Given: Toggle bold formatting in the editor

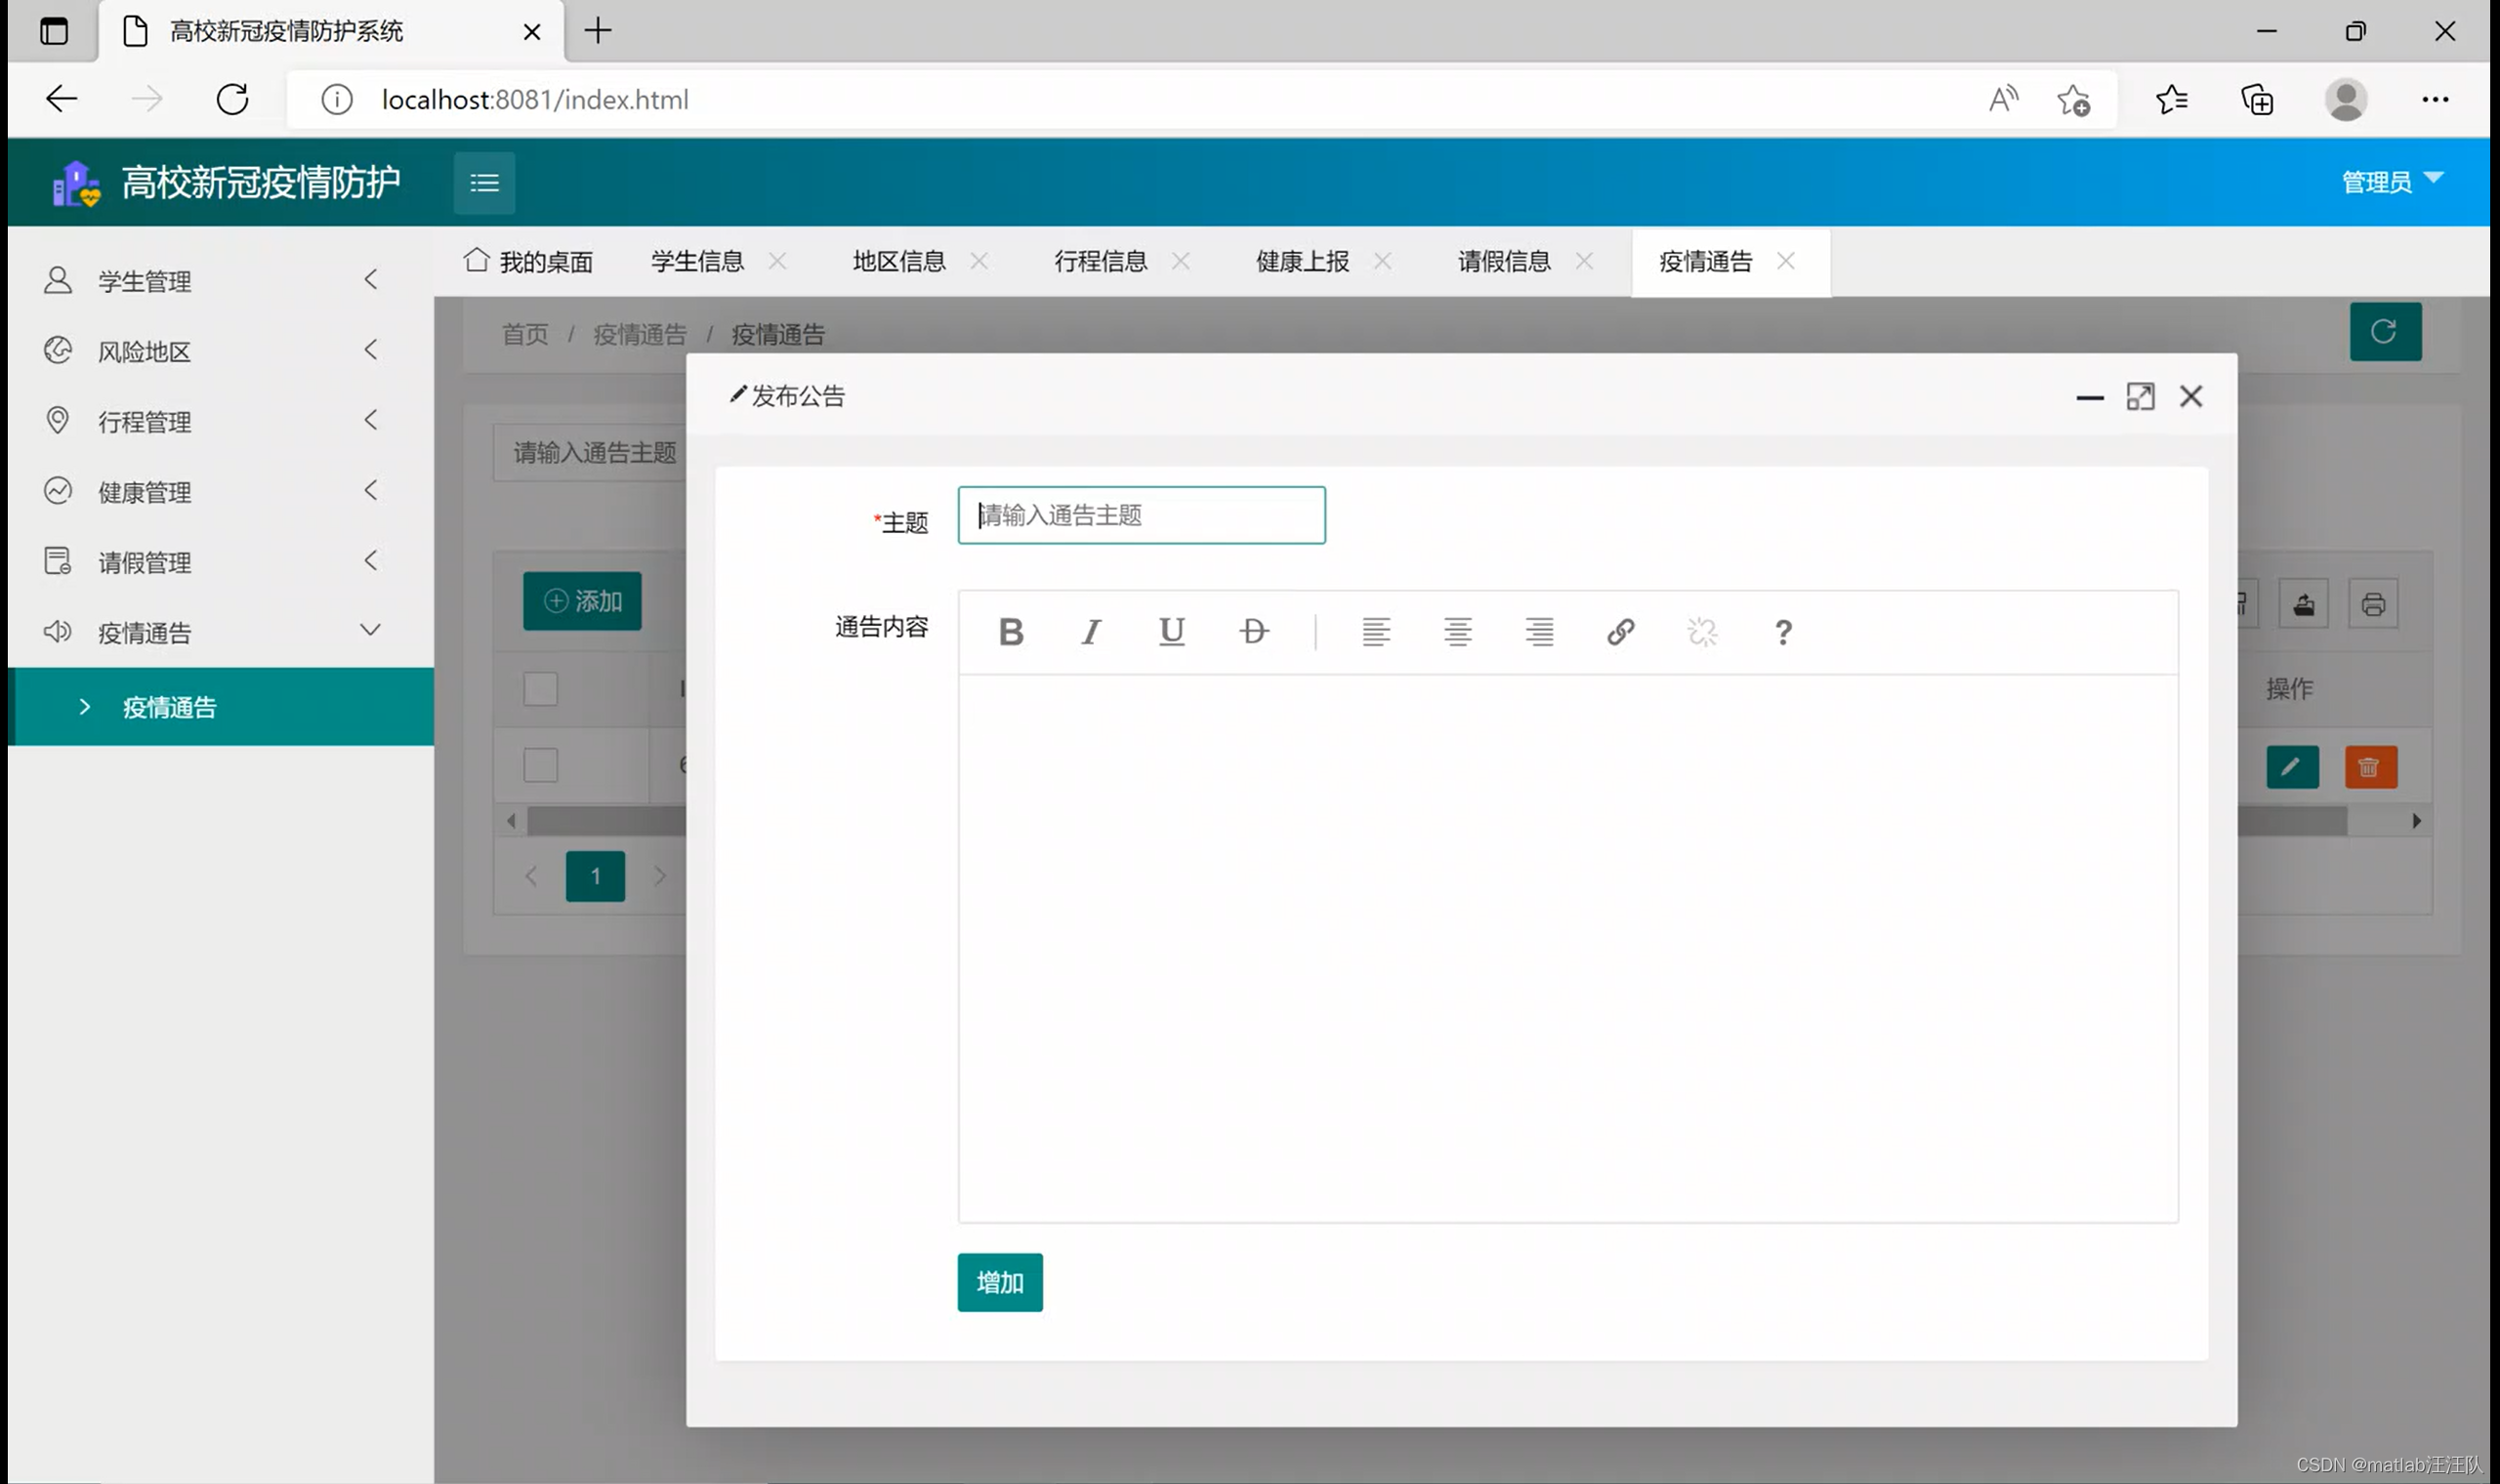Looking at the screenshot, I should point(1010,632).
